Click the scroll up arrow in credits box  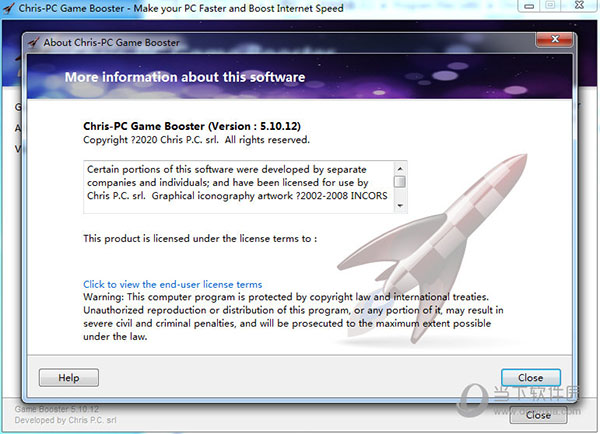pyautogui.click(x=400, y=169)
